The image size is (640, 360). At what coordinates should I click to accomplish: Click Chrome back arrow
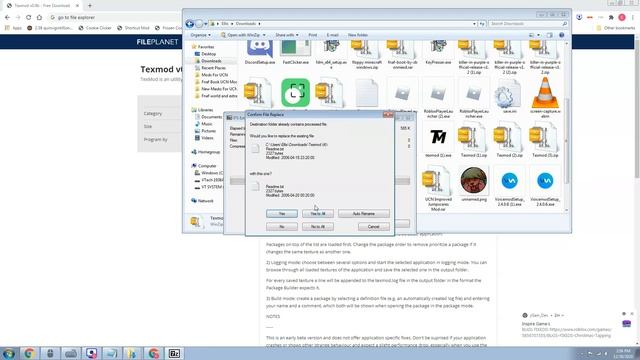tap(7, 18)
